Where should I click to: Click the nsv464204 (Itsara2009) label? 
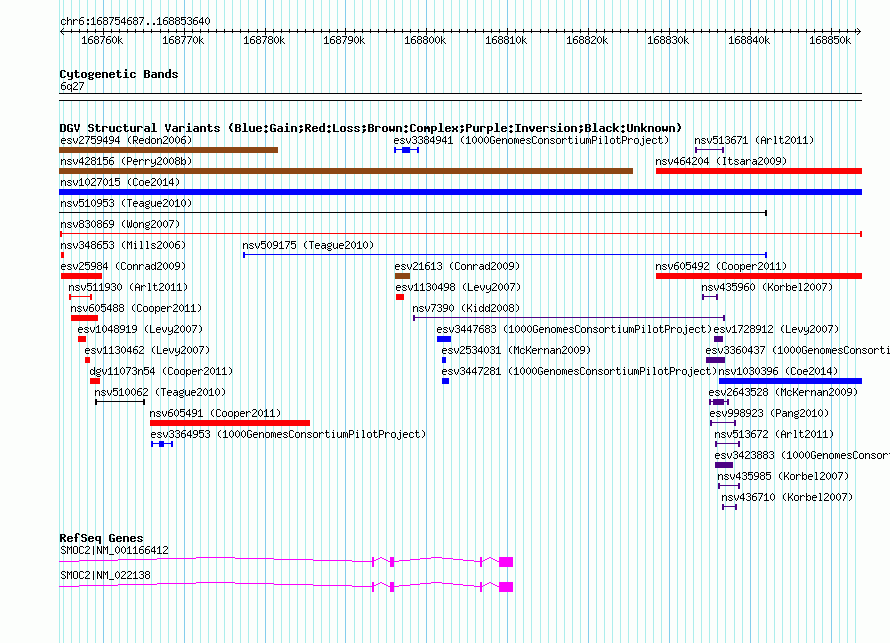pos(721,161)
